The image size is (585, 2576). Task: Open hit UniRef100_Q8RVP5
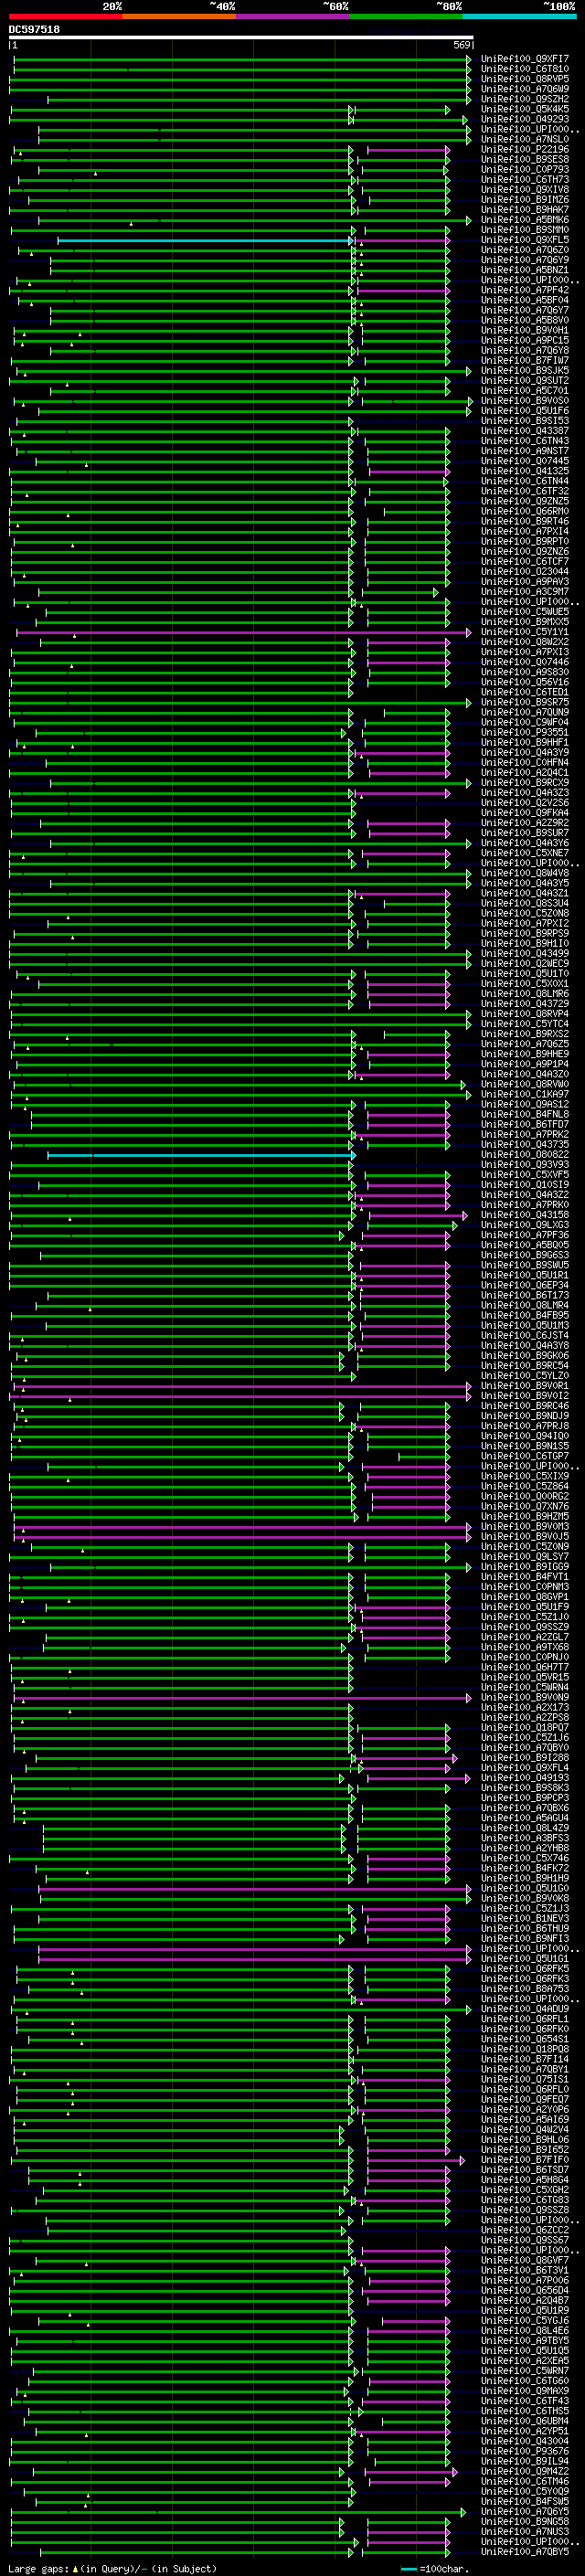[x=525, y=79]
